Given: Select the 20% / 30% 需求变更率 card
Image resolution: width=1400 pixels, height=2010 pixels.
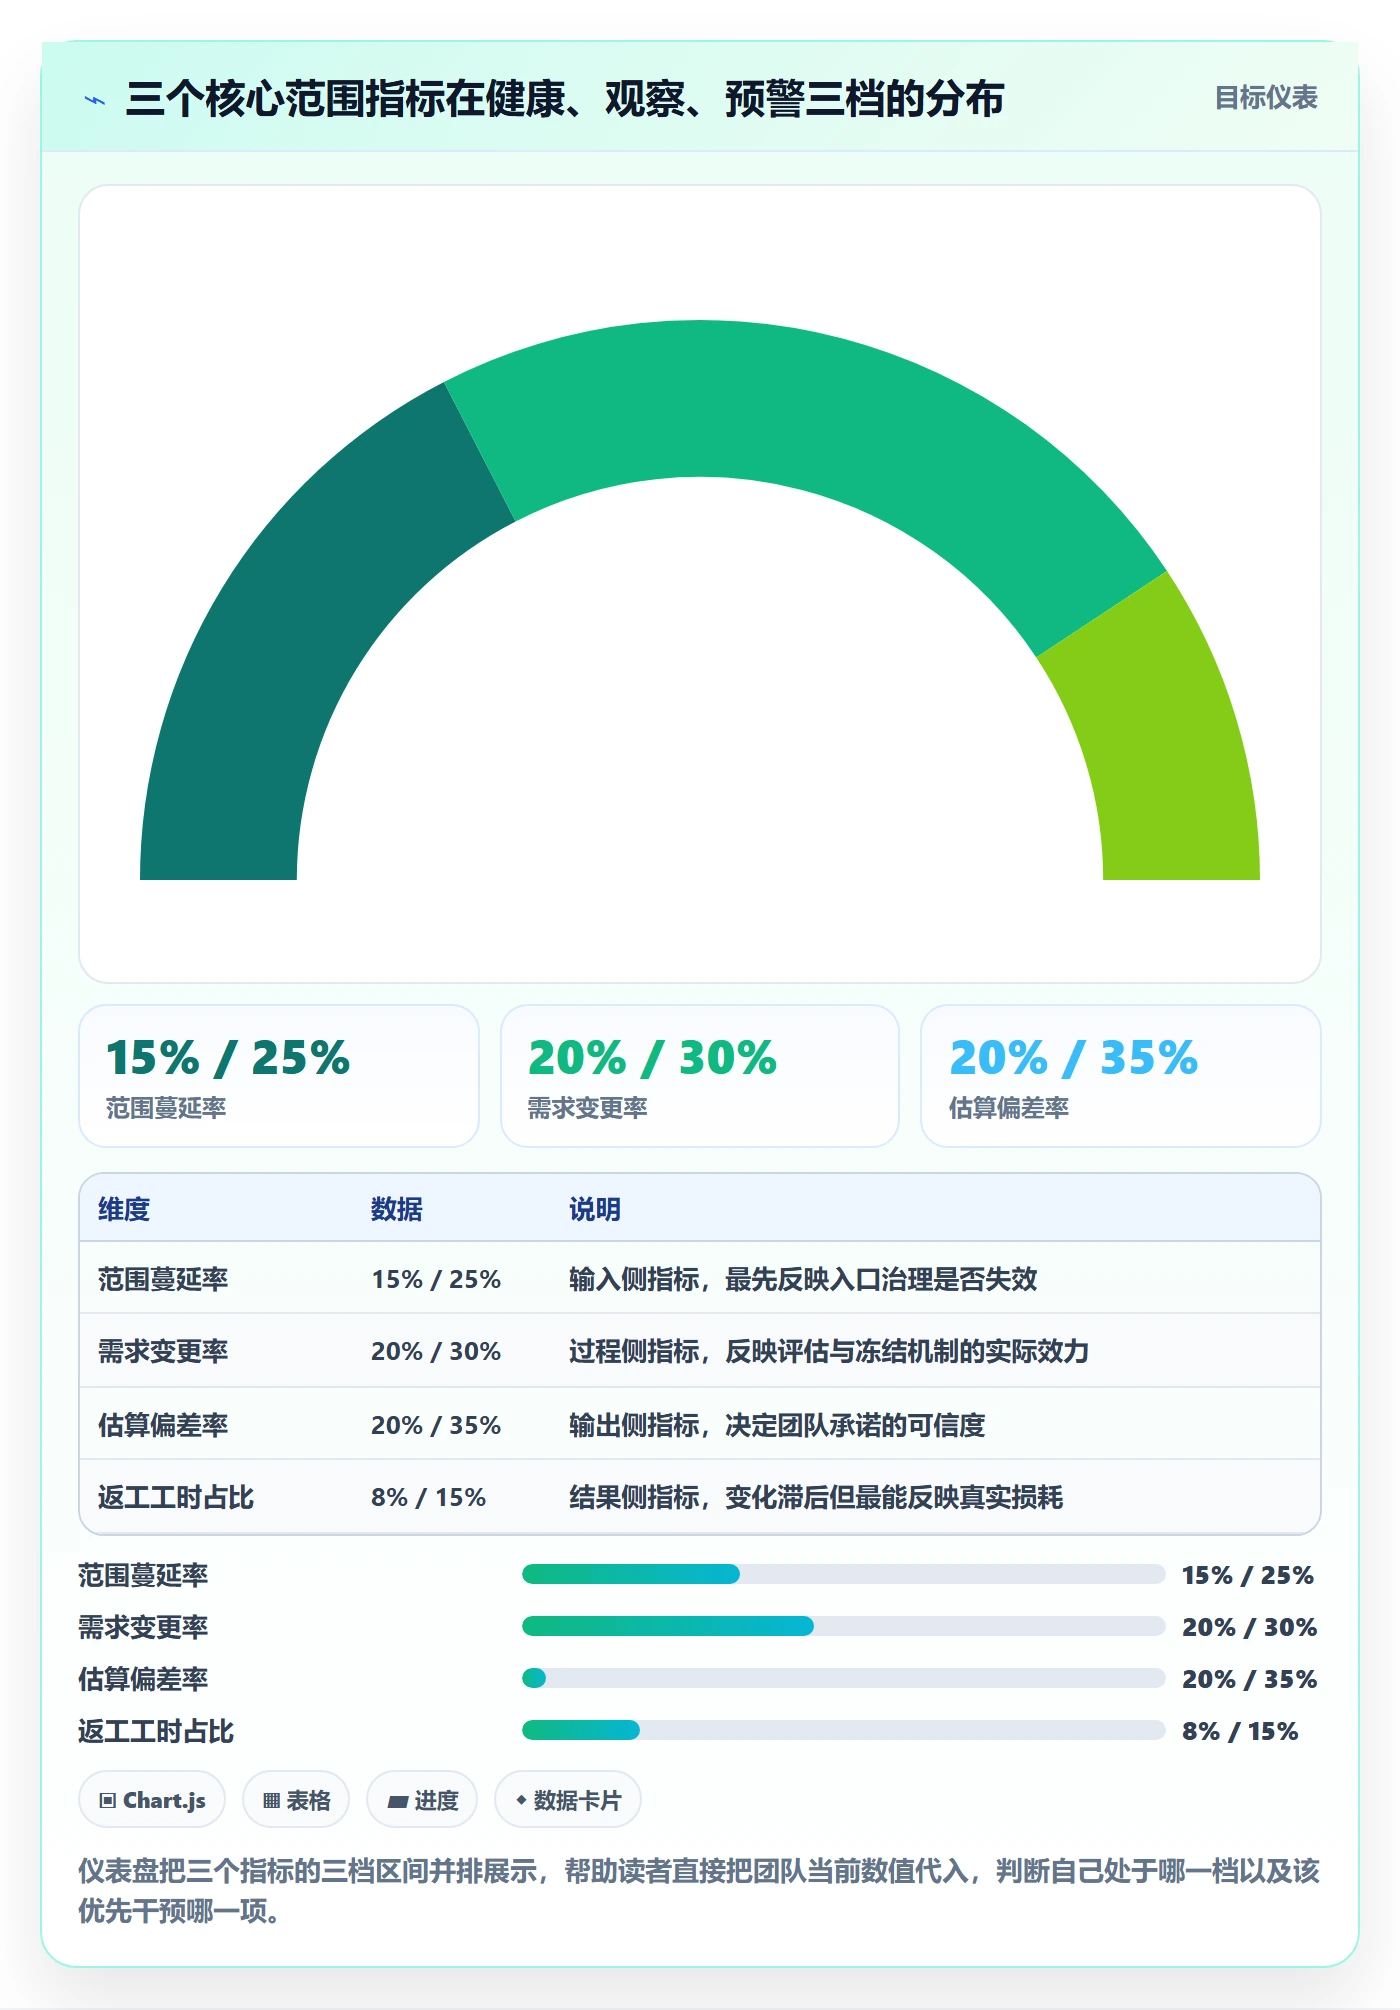Looking at the screenshot, I should point(700,1076).
